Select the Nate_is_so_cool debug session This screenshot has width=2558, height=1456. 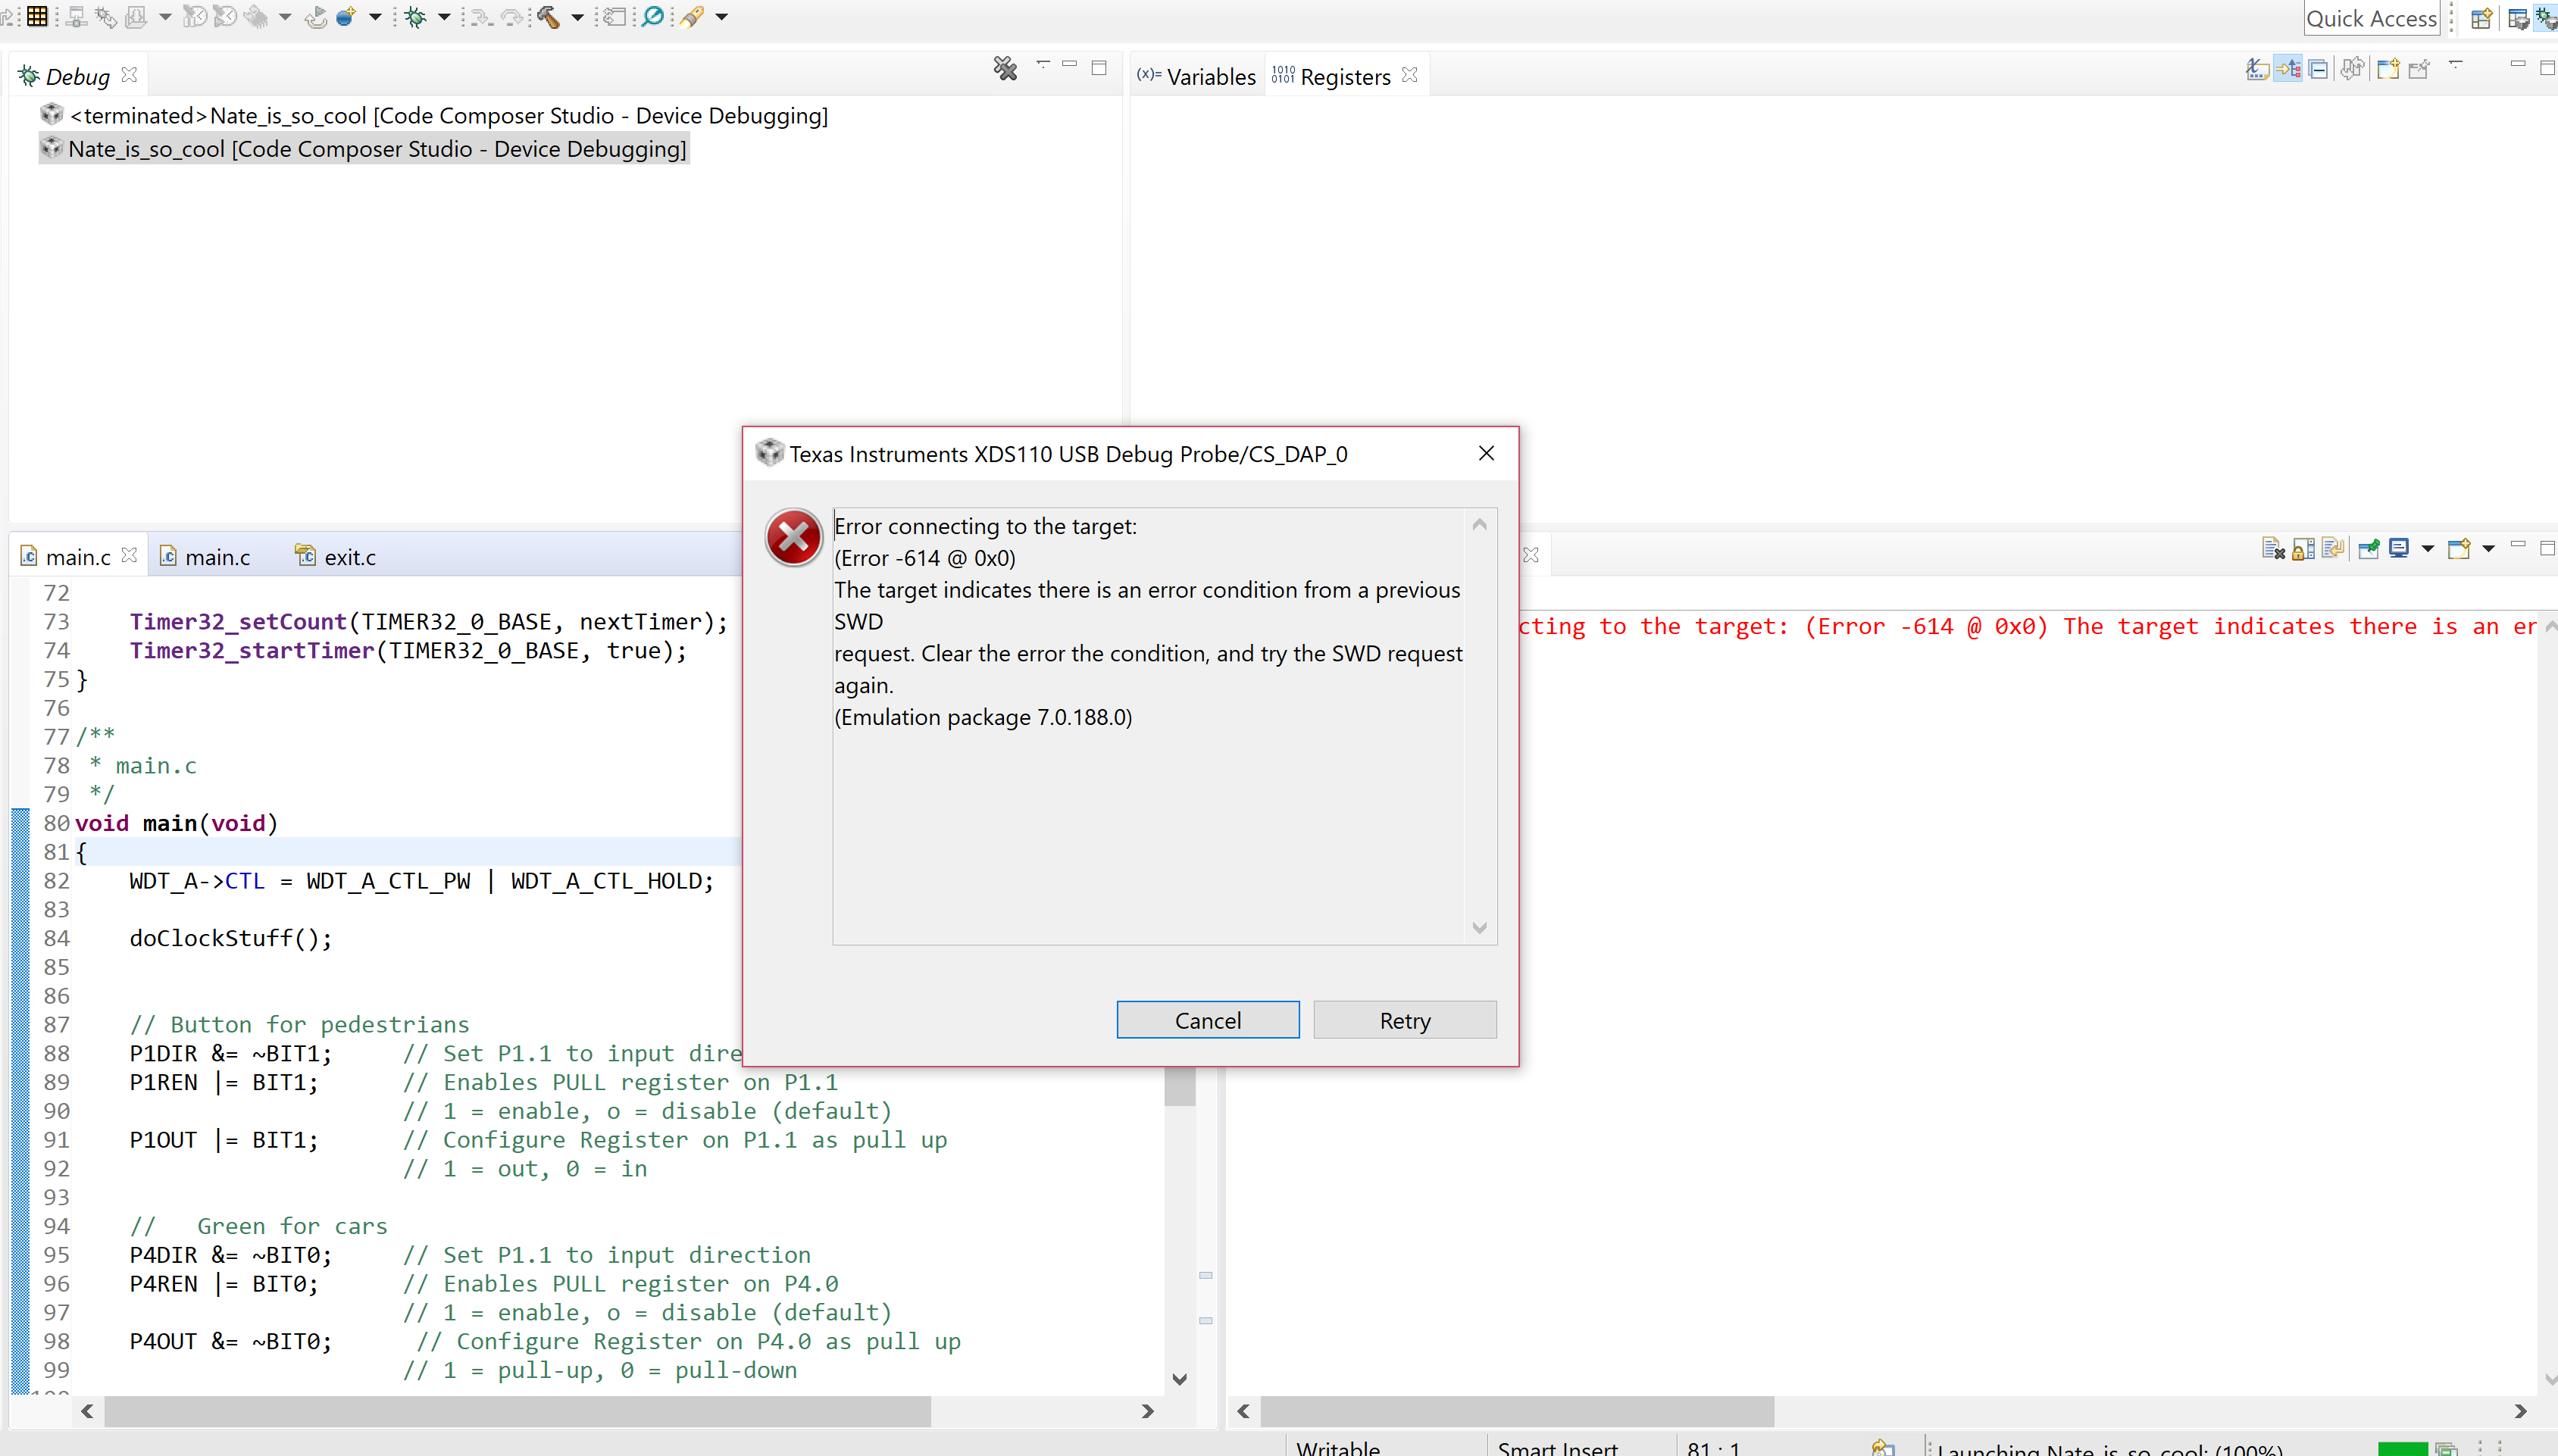(374, 148)
